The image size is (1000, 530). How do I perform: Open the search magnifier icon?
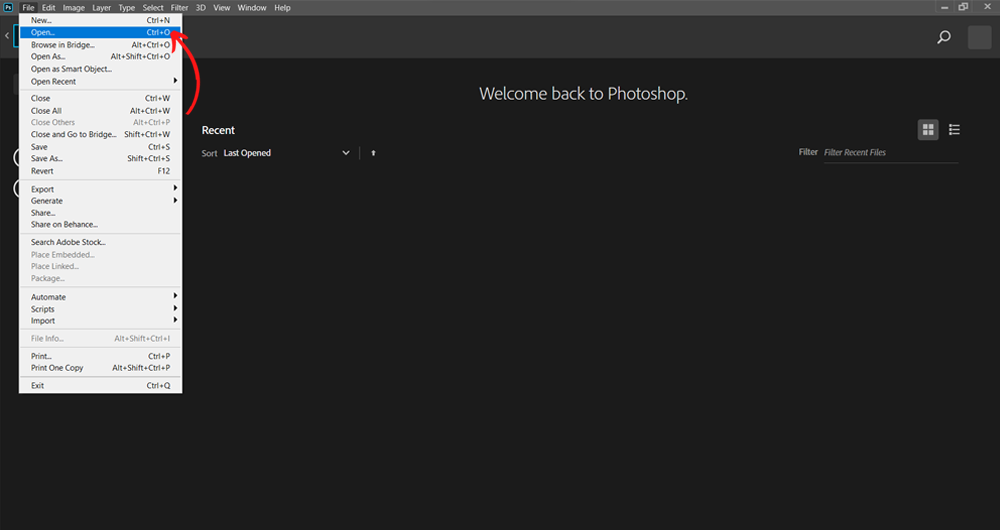pyautogui.click(x=943, y=37)
